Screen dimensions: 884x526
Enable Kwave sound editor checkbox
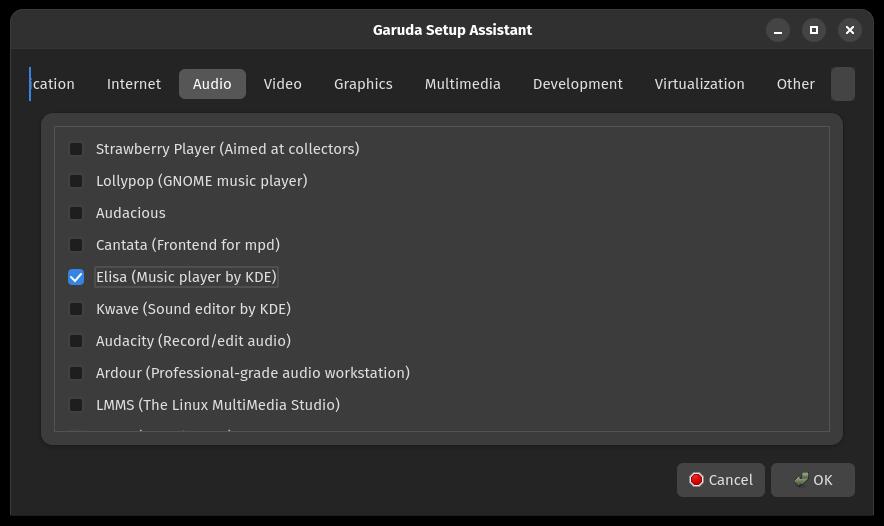point(76,309)
